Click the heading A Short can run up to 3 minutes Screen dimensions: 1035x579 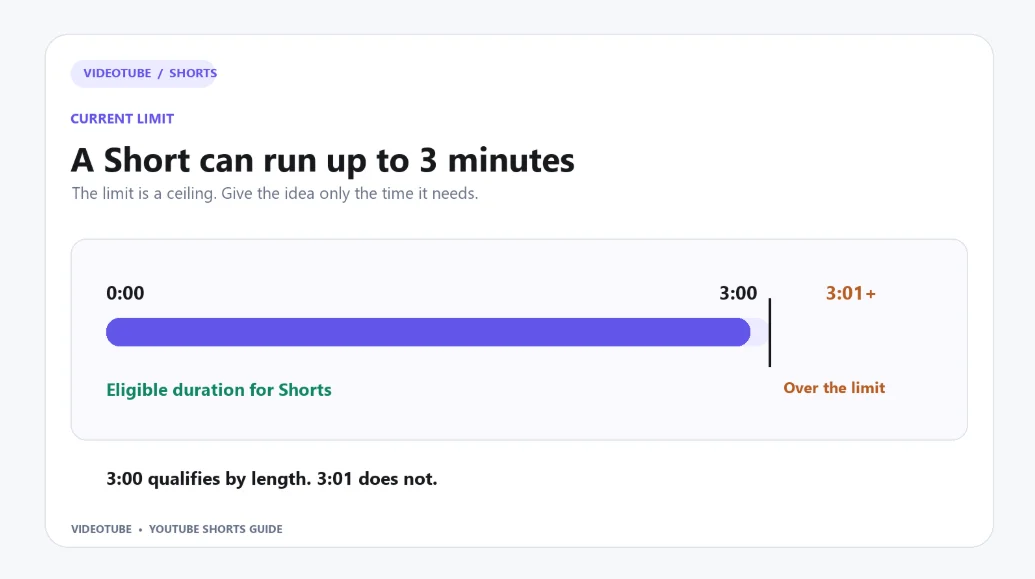(x=323, y=160)
